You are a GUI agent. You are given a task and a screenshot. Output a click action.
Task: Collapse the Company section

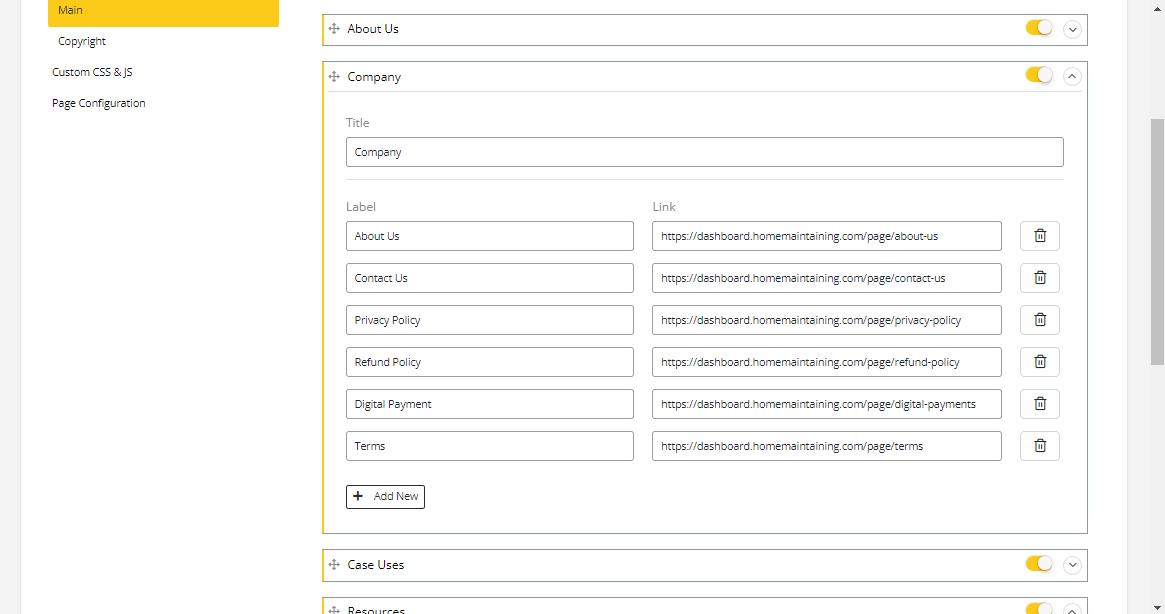(x=1072, y=76)
